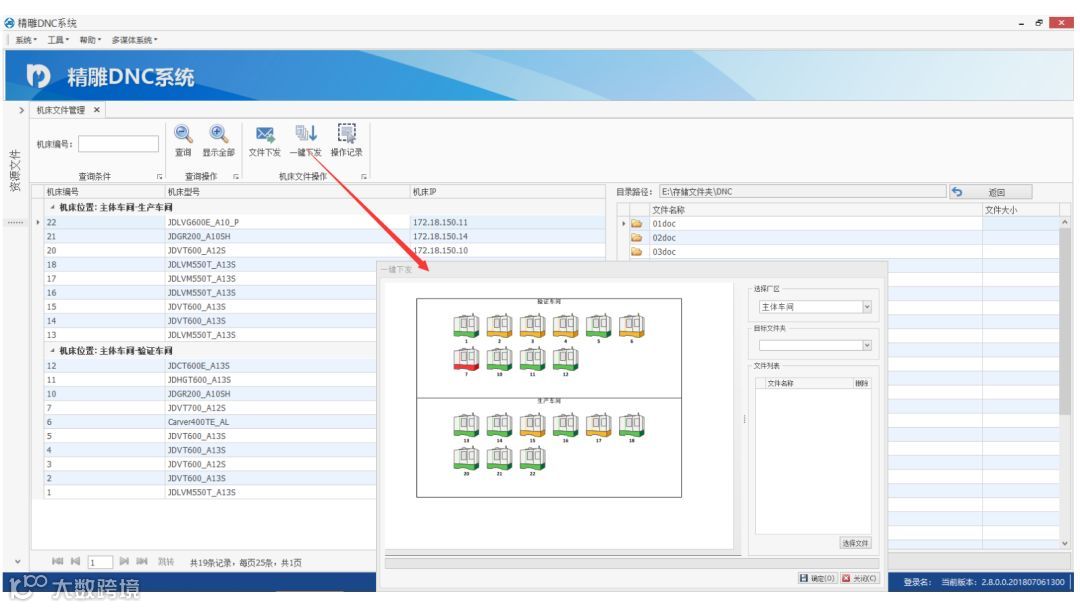The image size is (1080, 608).
Task: Select machine 3 in the workshop map
Action: [532, 325]
